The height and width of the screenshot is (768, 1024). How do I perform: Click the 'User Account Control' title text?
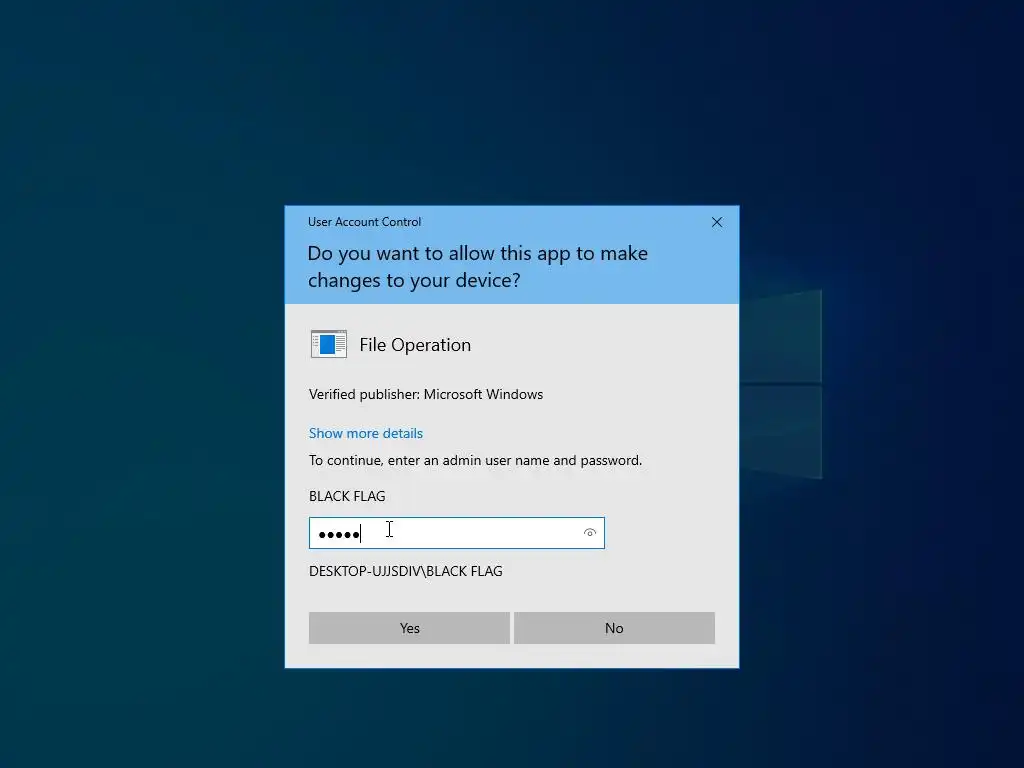[x=364, y=222]
